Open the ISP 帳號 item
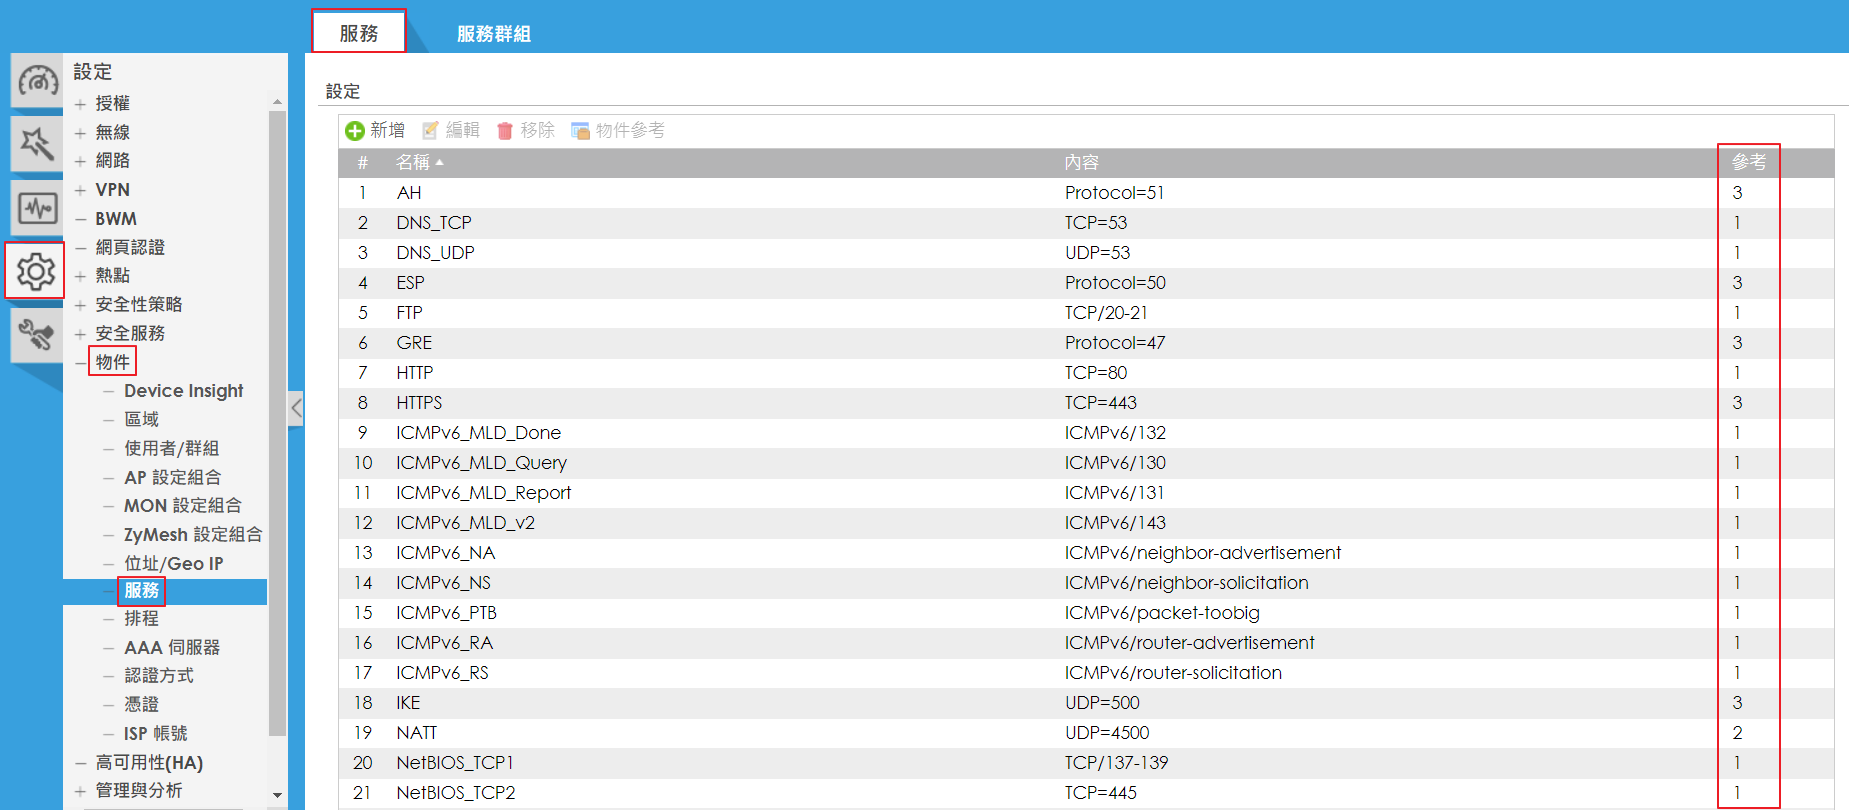The image size is (1849, 810). pos(155,734)
